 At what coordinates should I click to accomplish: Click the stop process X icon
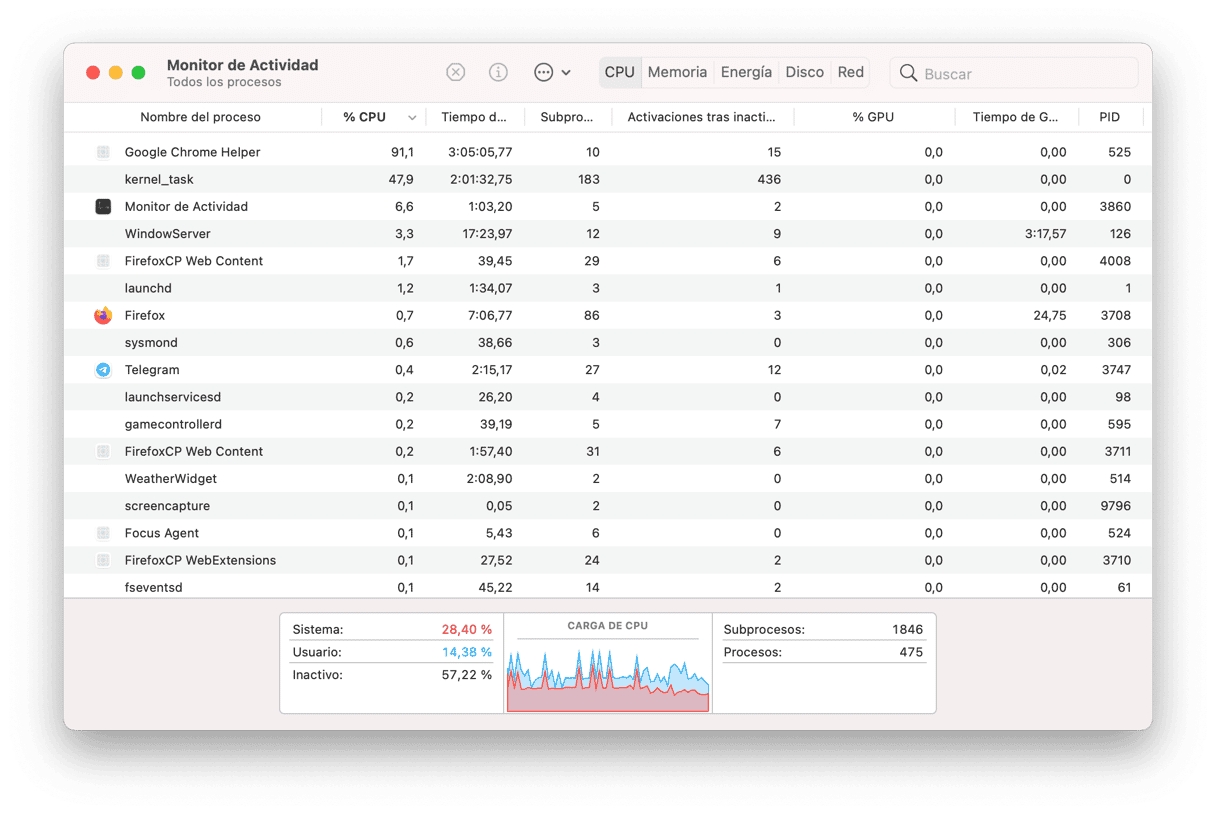pyautogui.click(x=455, y=72)
